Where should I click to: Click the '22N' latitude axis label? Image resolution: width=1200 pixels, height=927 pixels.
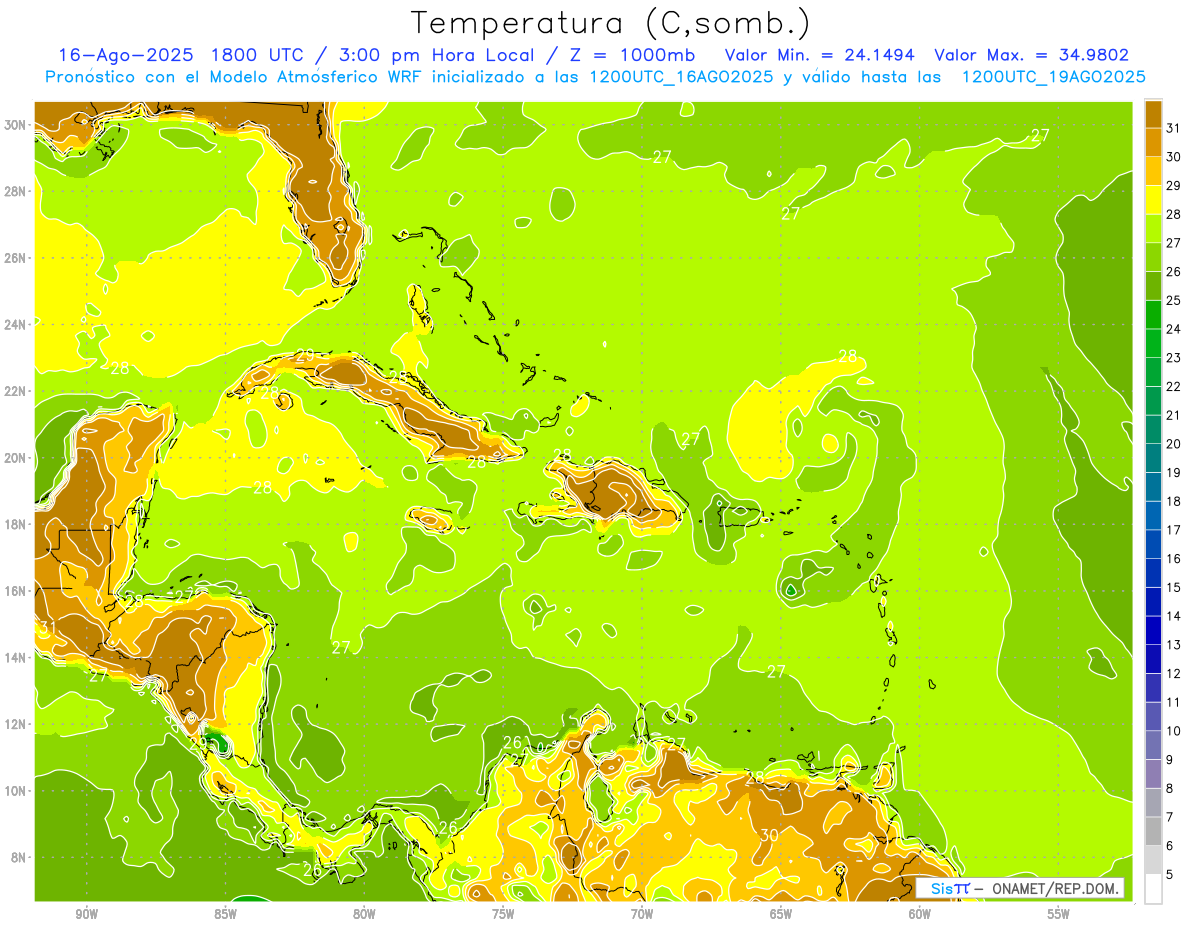point(15,391)
